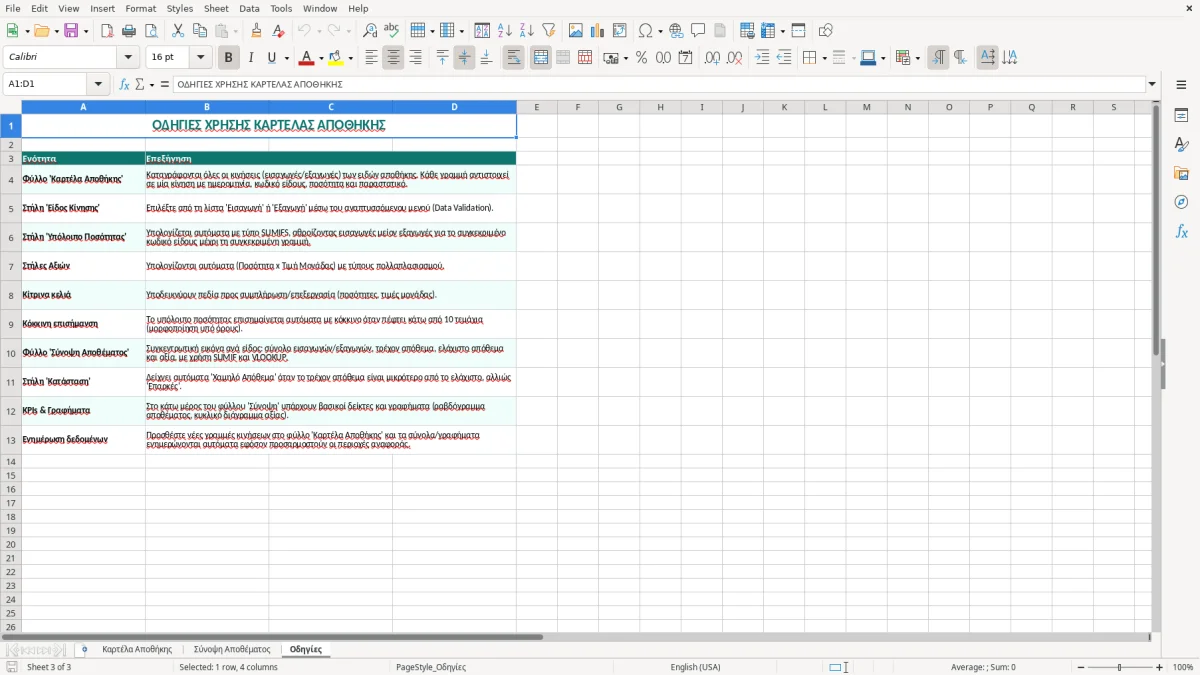1200x675 pixels.
Task: Toggle Bold formatting
Action: 228,58
